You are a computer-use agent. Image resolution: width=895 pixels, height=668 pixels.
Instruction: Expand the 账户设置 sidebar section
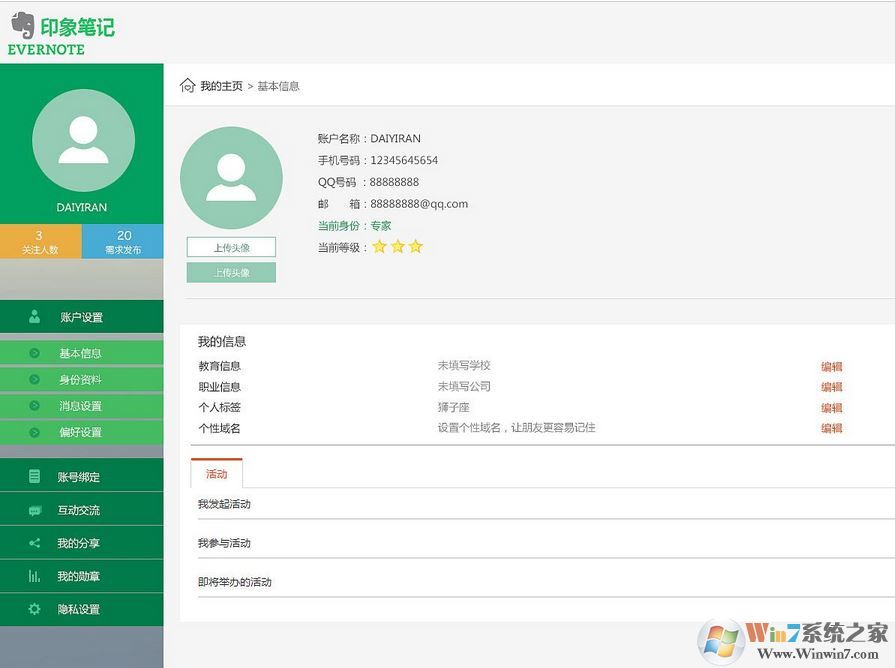pos(80,318)
